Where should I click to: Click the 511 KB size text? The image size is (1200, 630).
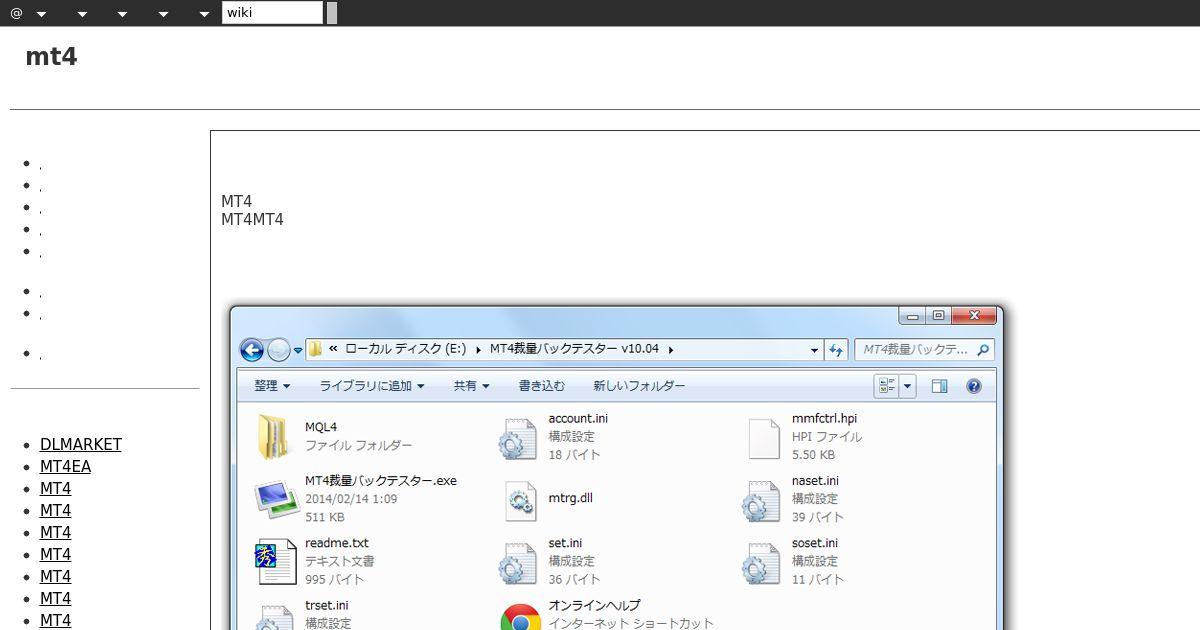325,518
